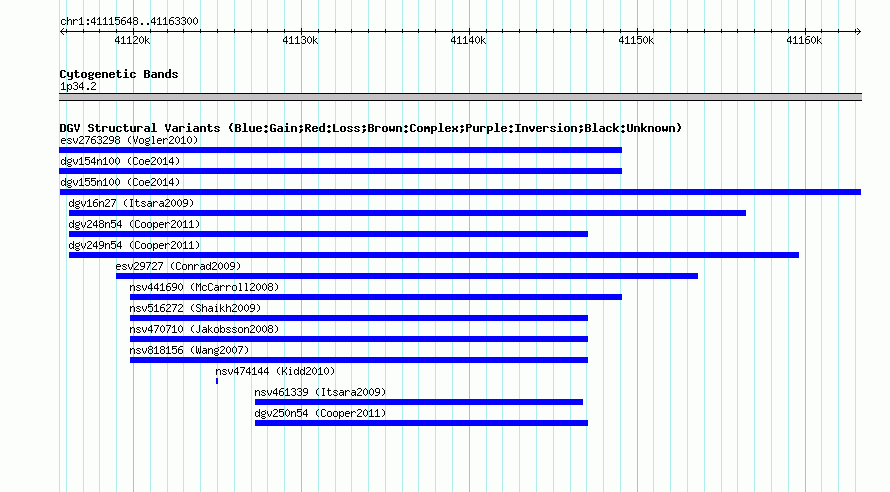Select the blue bar under dgv16n27

coord(407,213)
